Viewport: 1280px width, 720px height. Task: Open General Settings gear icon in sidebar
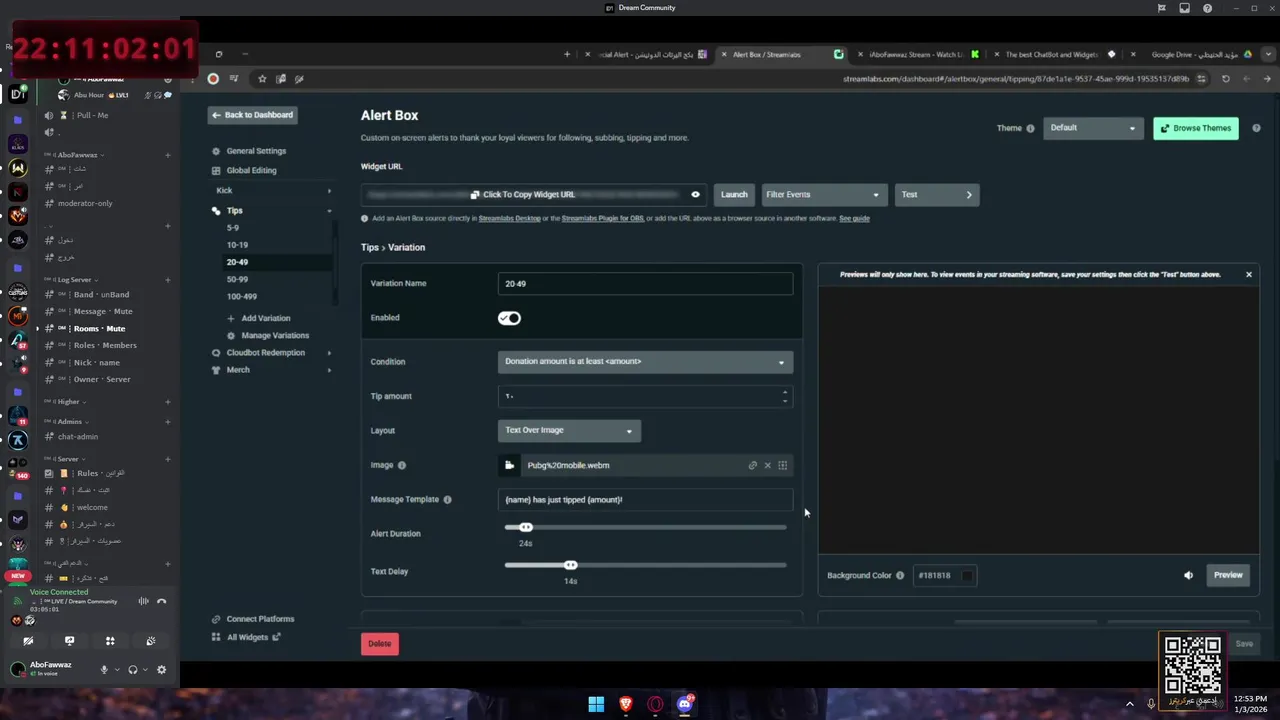click(216, 151)
